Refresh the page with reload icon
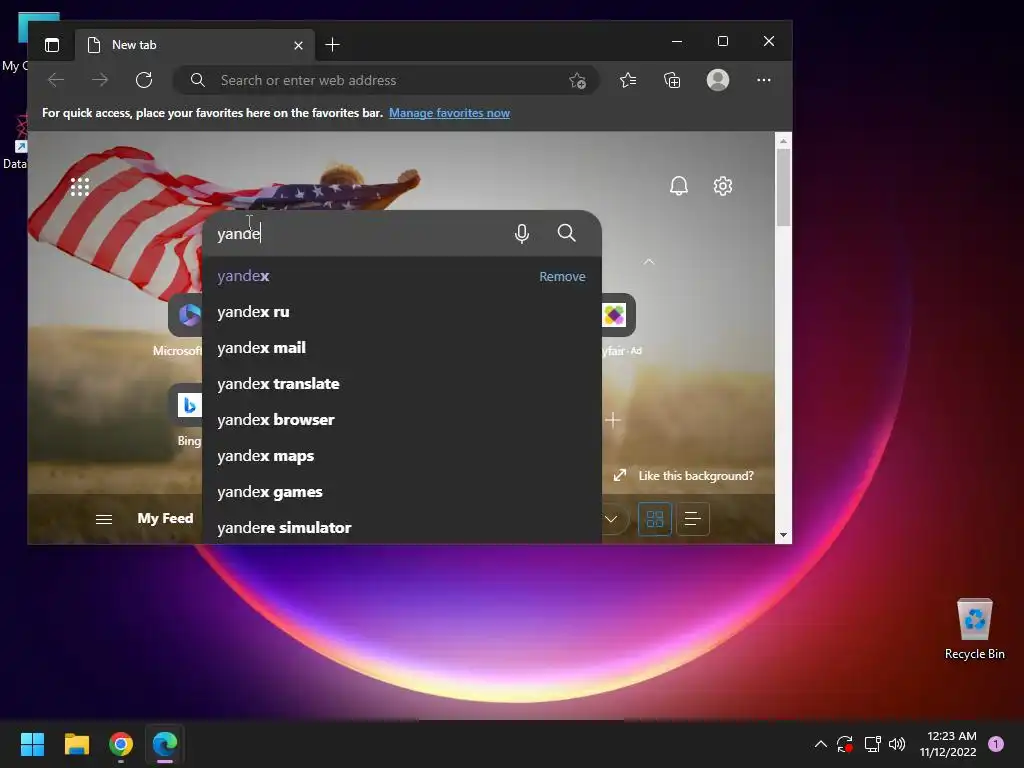Screen dimensions: 1024x768 144,80
